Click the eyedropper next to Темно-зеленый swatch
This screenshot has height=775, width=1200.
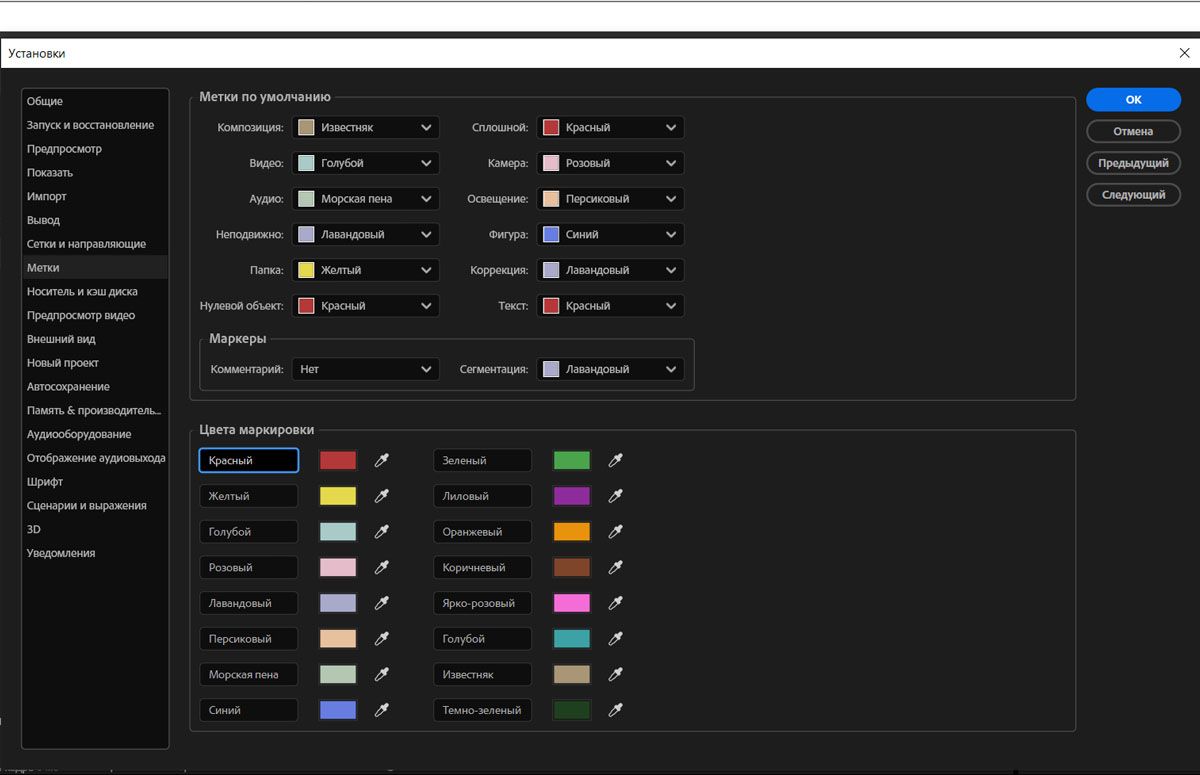pyautogui.click(x=616, y=710)
